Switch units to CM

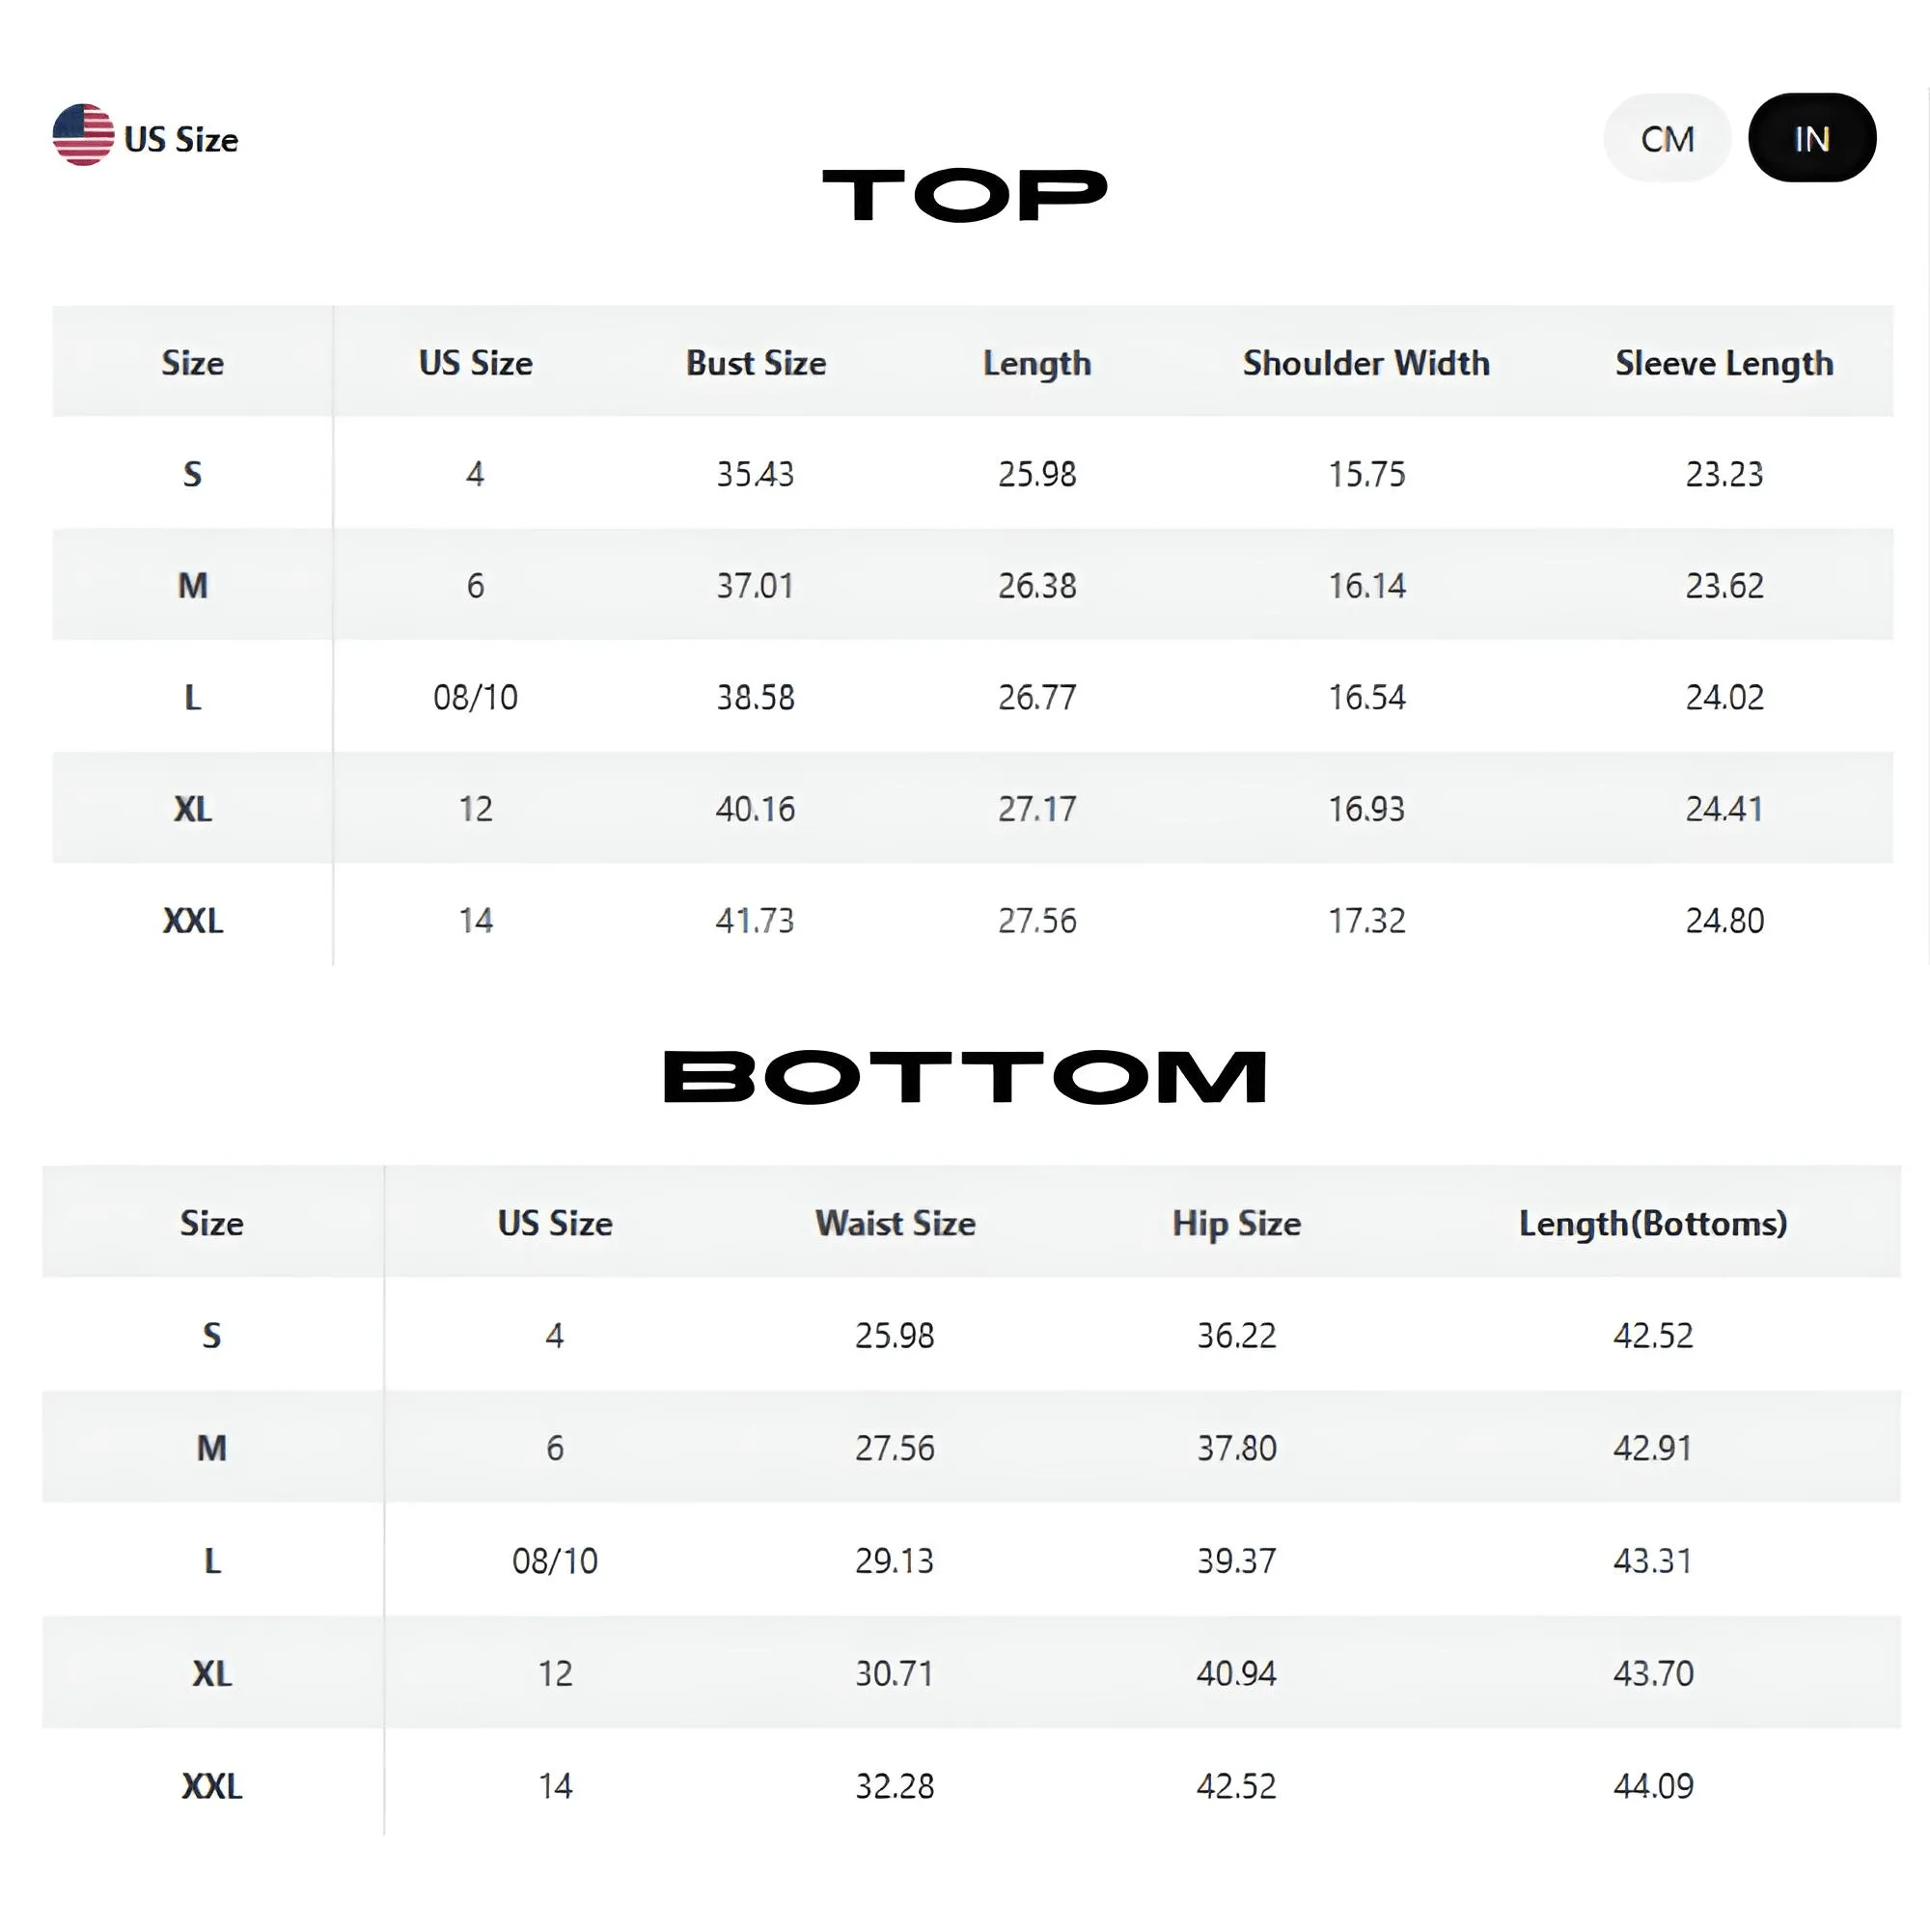point(1666,138)
